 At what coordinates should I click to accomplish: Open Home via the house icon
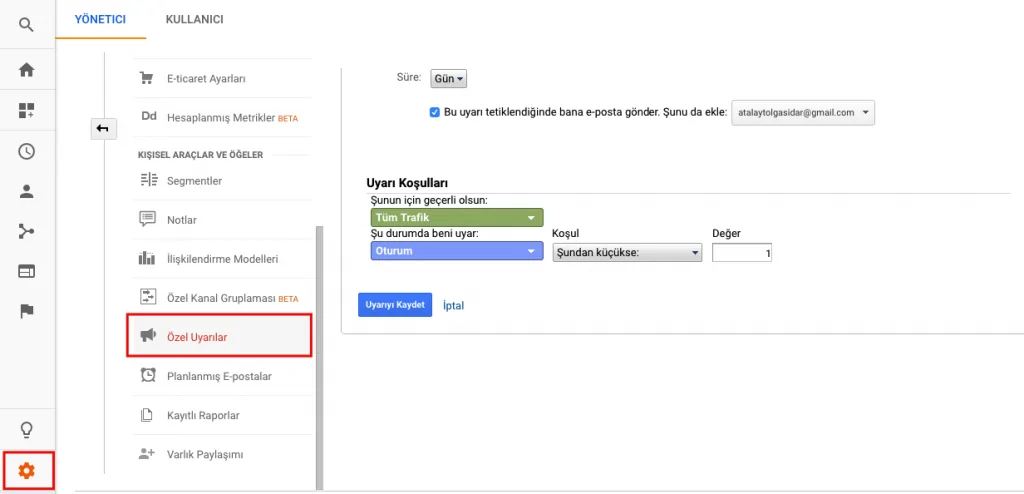(x=26, y=70)
